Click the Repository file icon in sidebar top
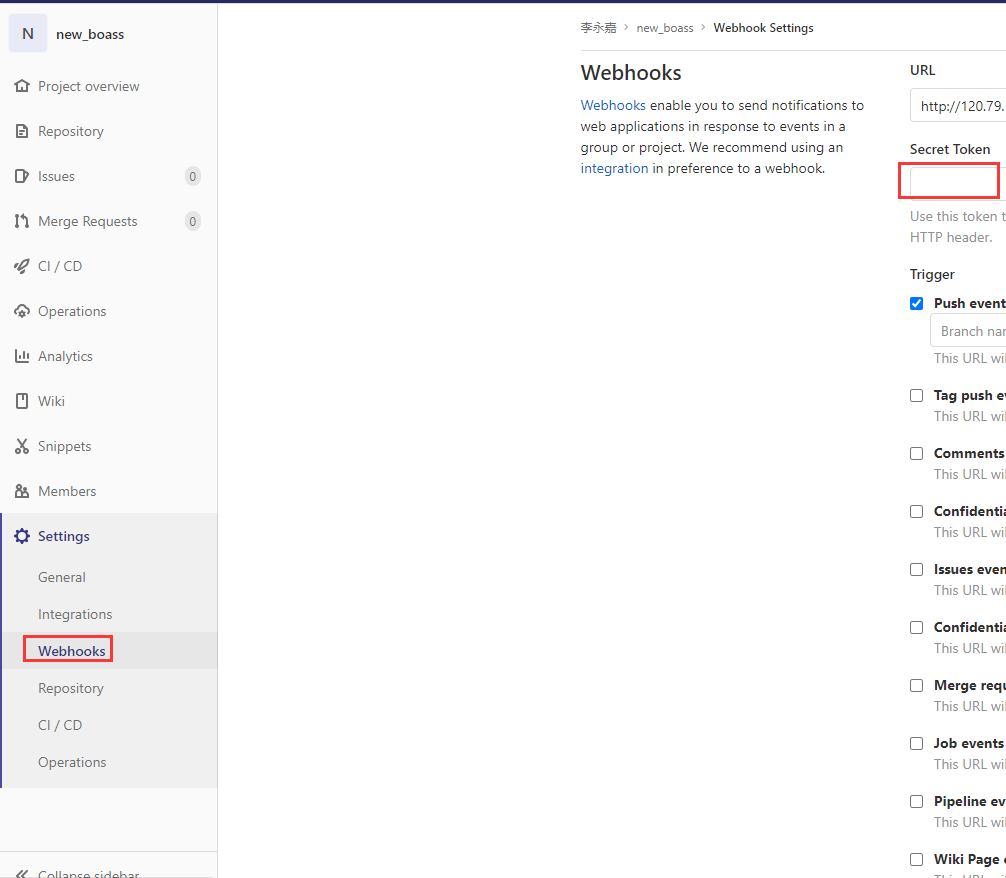The height and width of the screenshot is (878, 1006). pyautogui.click(x=22, y=131)
